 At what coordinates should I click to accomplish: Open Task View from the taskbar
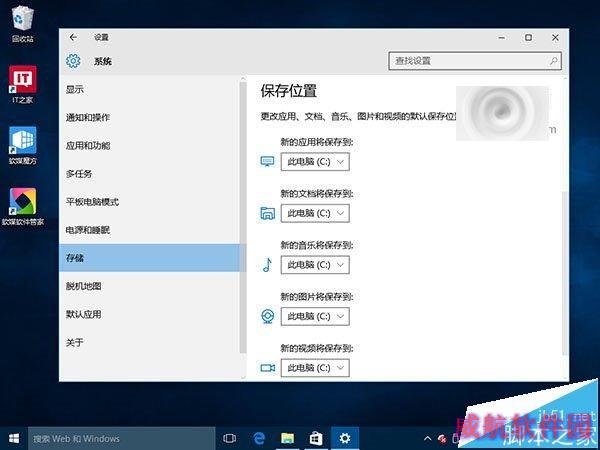pos(229,439)
